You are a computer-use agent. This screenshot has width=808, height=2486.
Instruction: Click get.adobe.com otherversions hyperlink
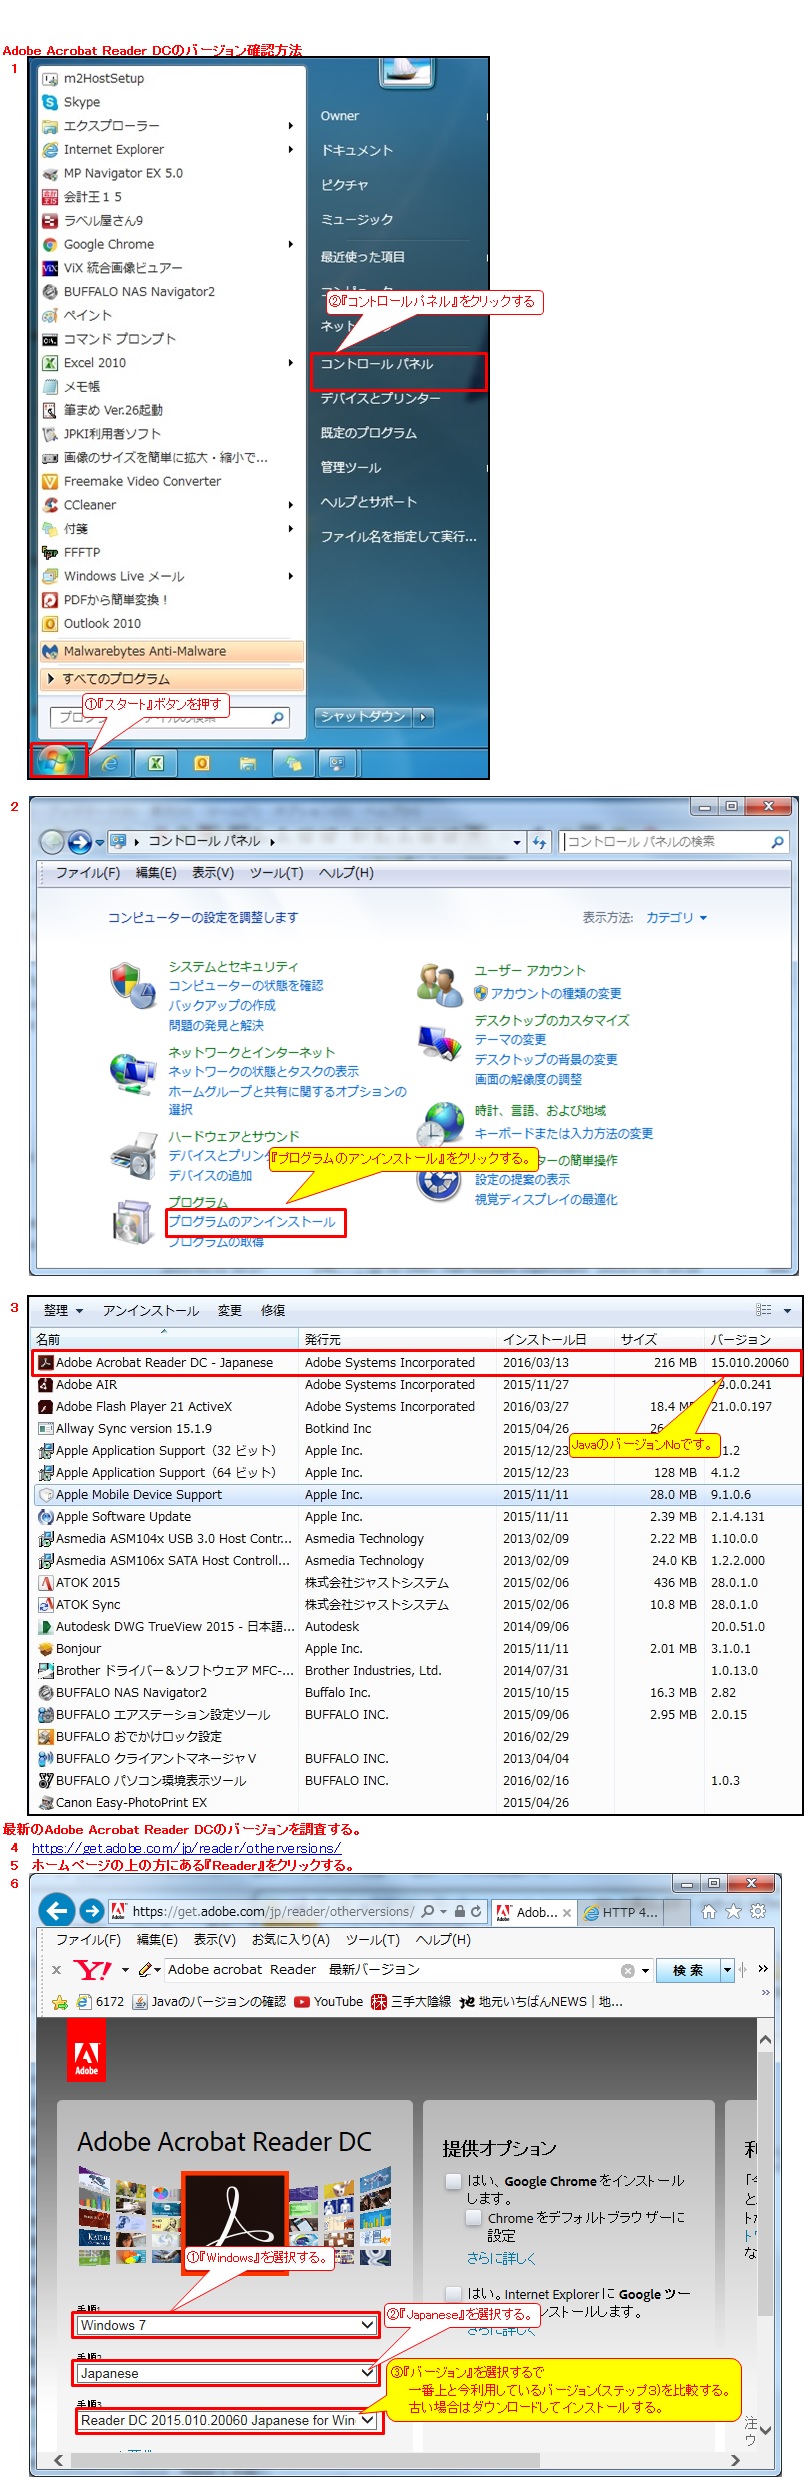(186, 1848)
